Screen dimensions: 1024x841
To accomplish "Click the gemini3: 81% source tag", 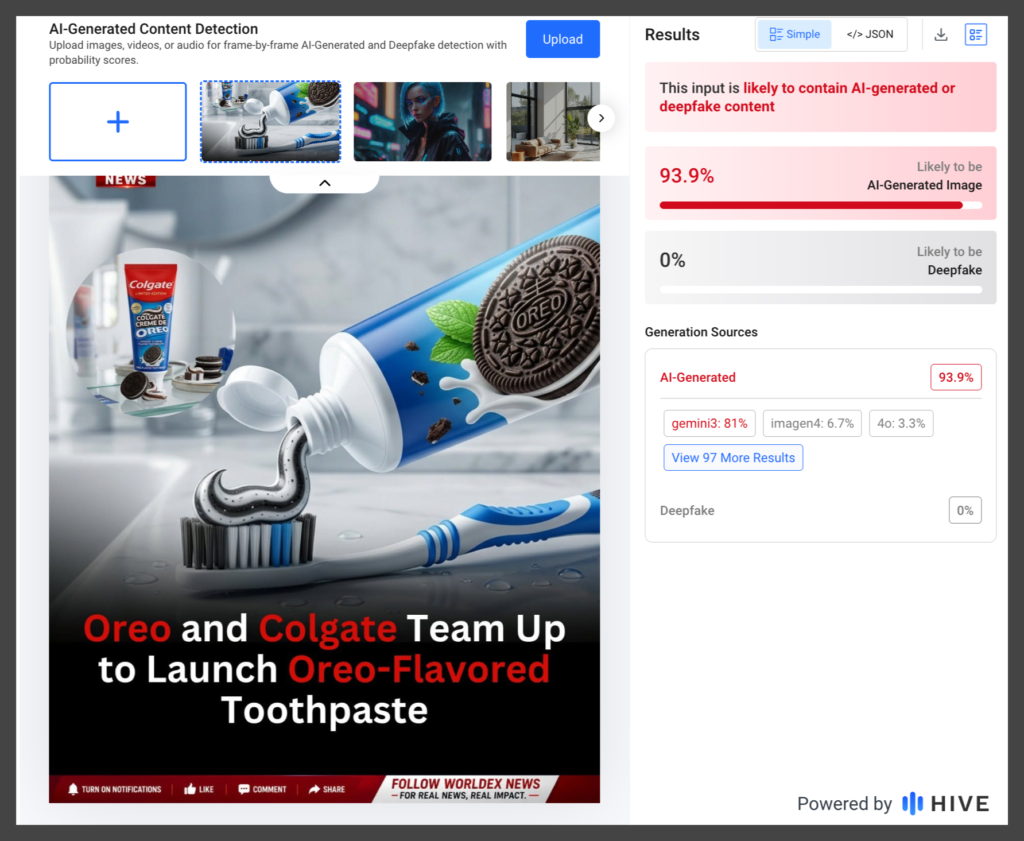I will click(709, 423).
